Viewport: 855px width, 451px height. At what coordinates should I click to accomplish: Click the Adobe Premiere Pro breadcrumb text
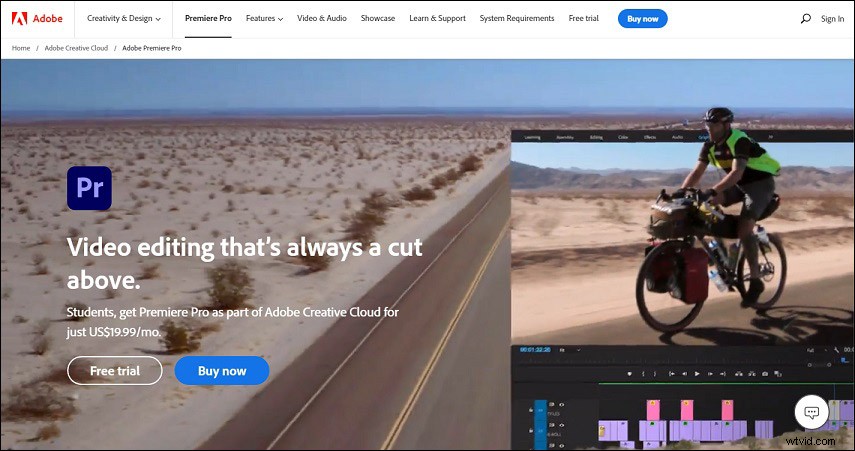[x=152, y=48]
